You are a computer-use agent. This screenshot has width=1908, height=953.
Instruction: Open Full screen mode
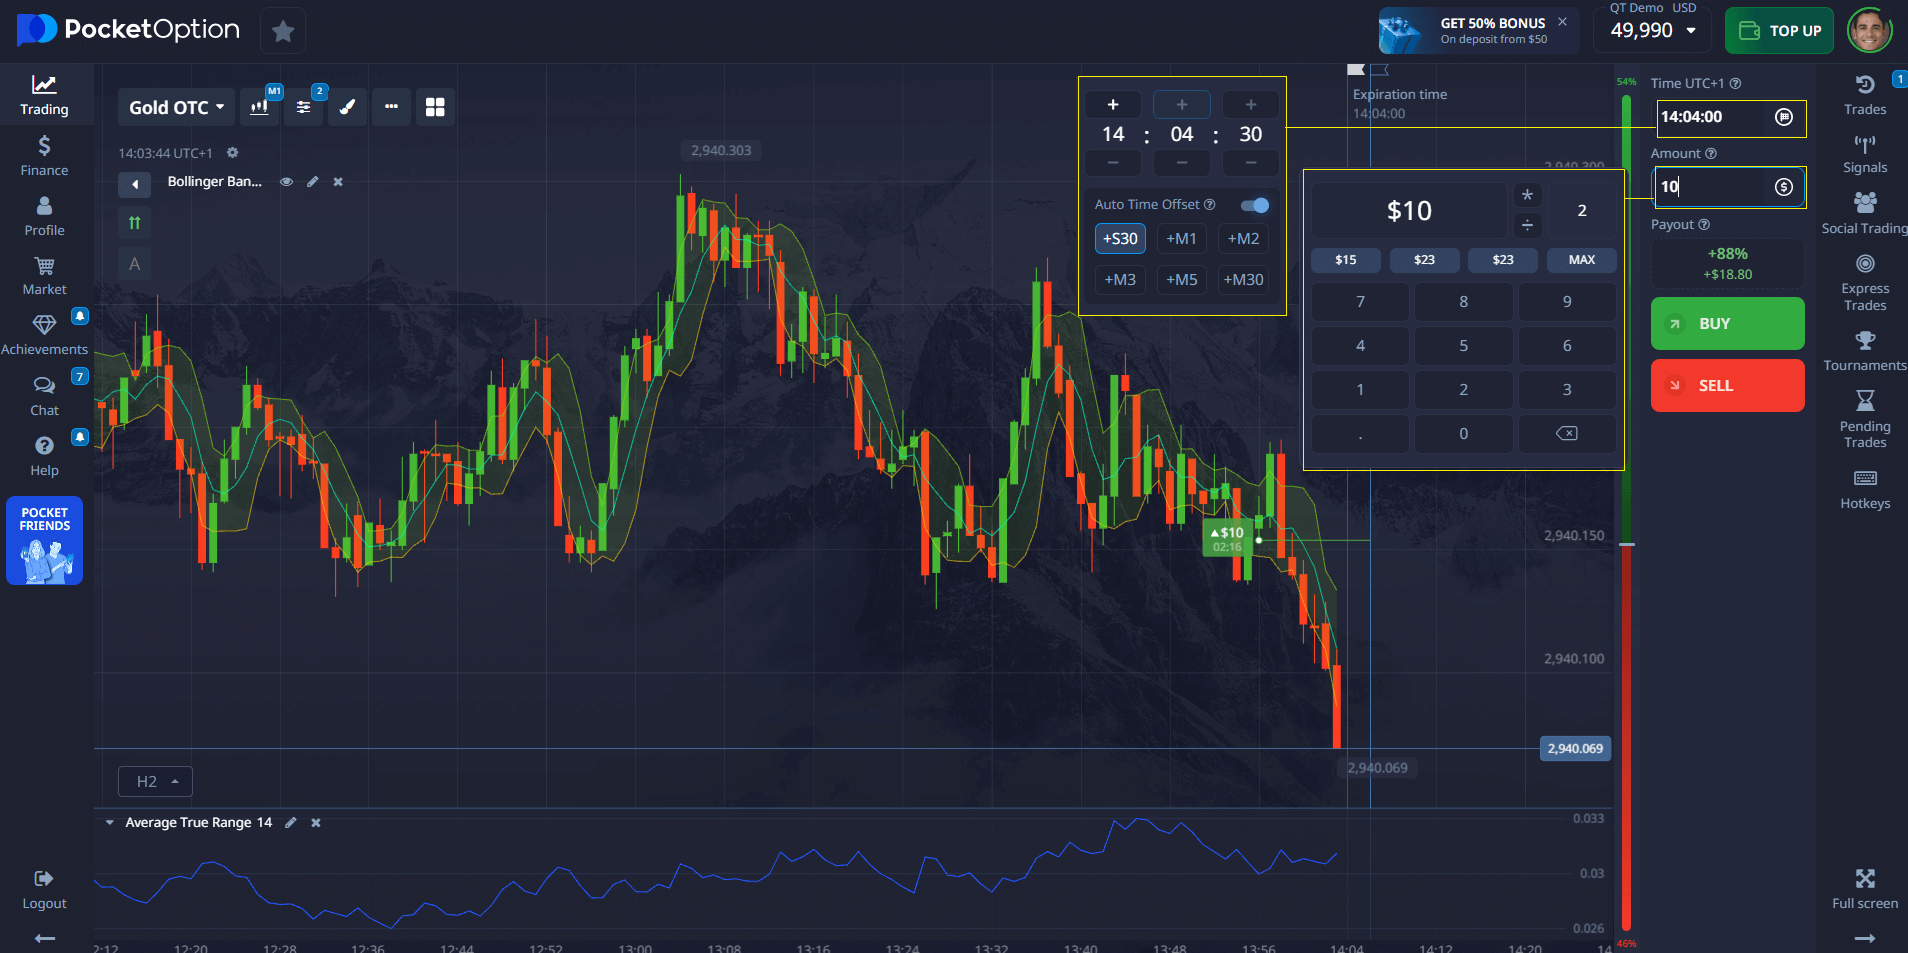tap(1864, 888)
